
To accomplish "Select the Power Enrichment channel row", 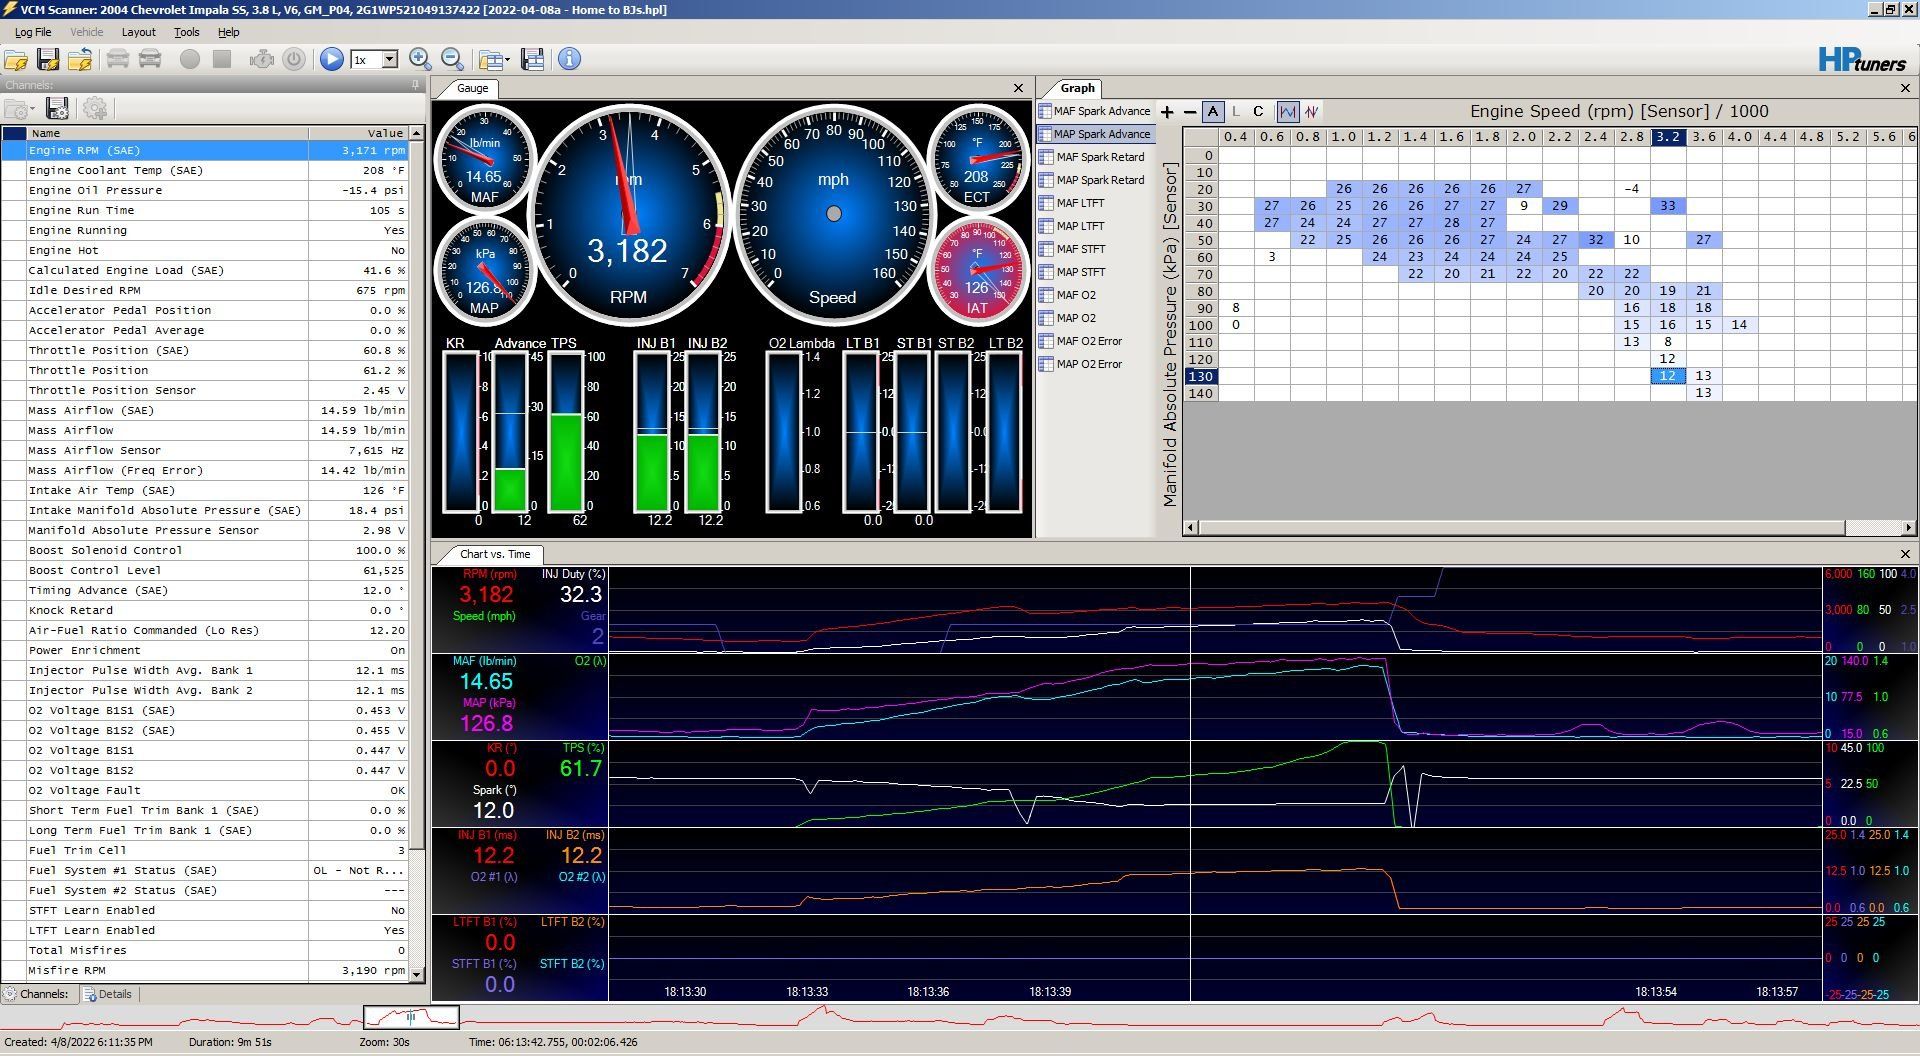I will click(205, 650).
